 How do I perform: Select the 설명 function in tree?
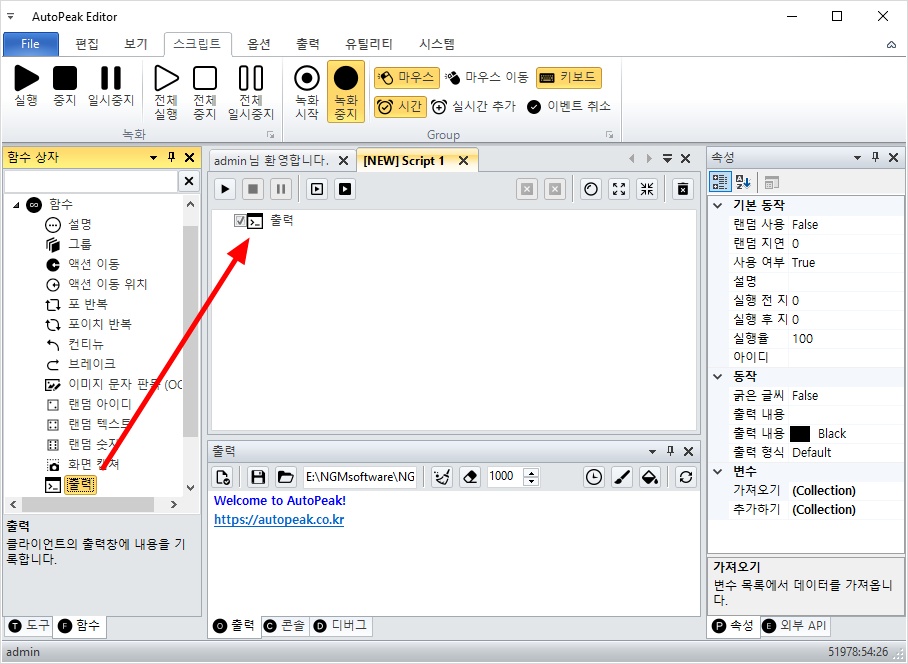click(80, 225)
